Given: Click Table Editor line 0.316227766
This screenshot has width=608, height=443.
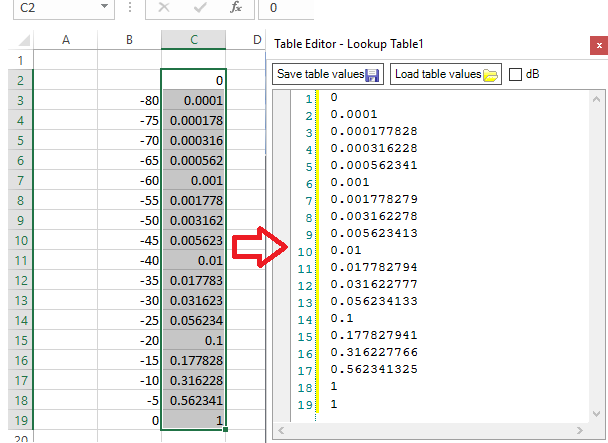Looking at the screenshot, I should 374,353.
